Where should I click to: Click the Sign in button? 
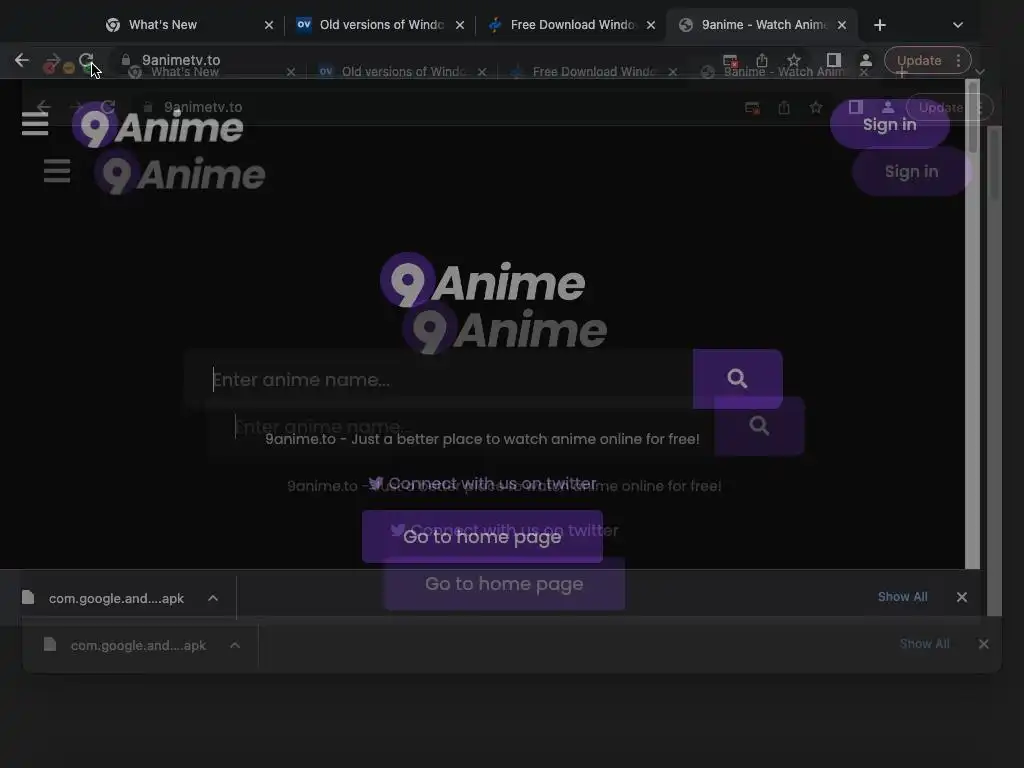point(889,124)
